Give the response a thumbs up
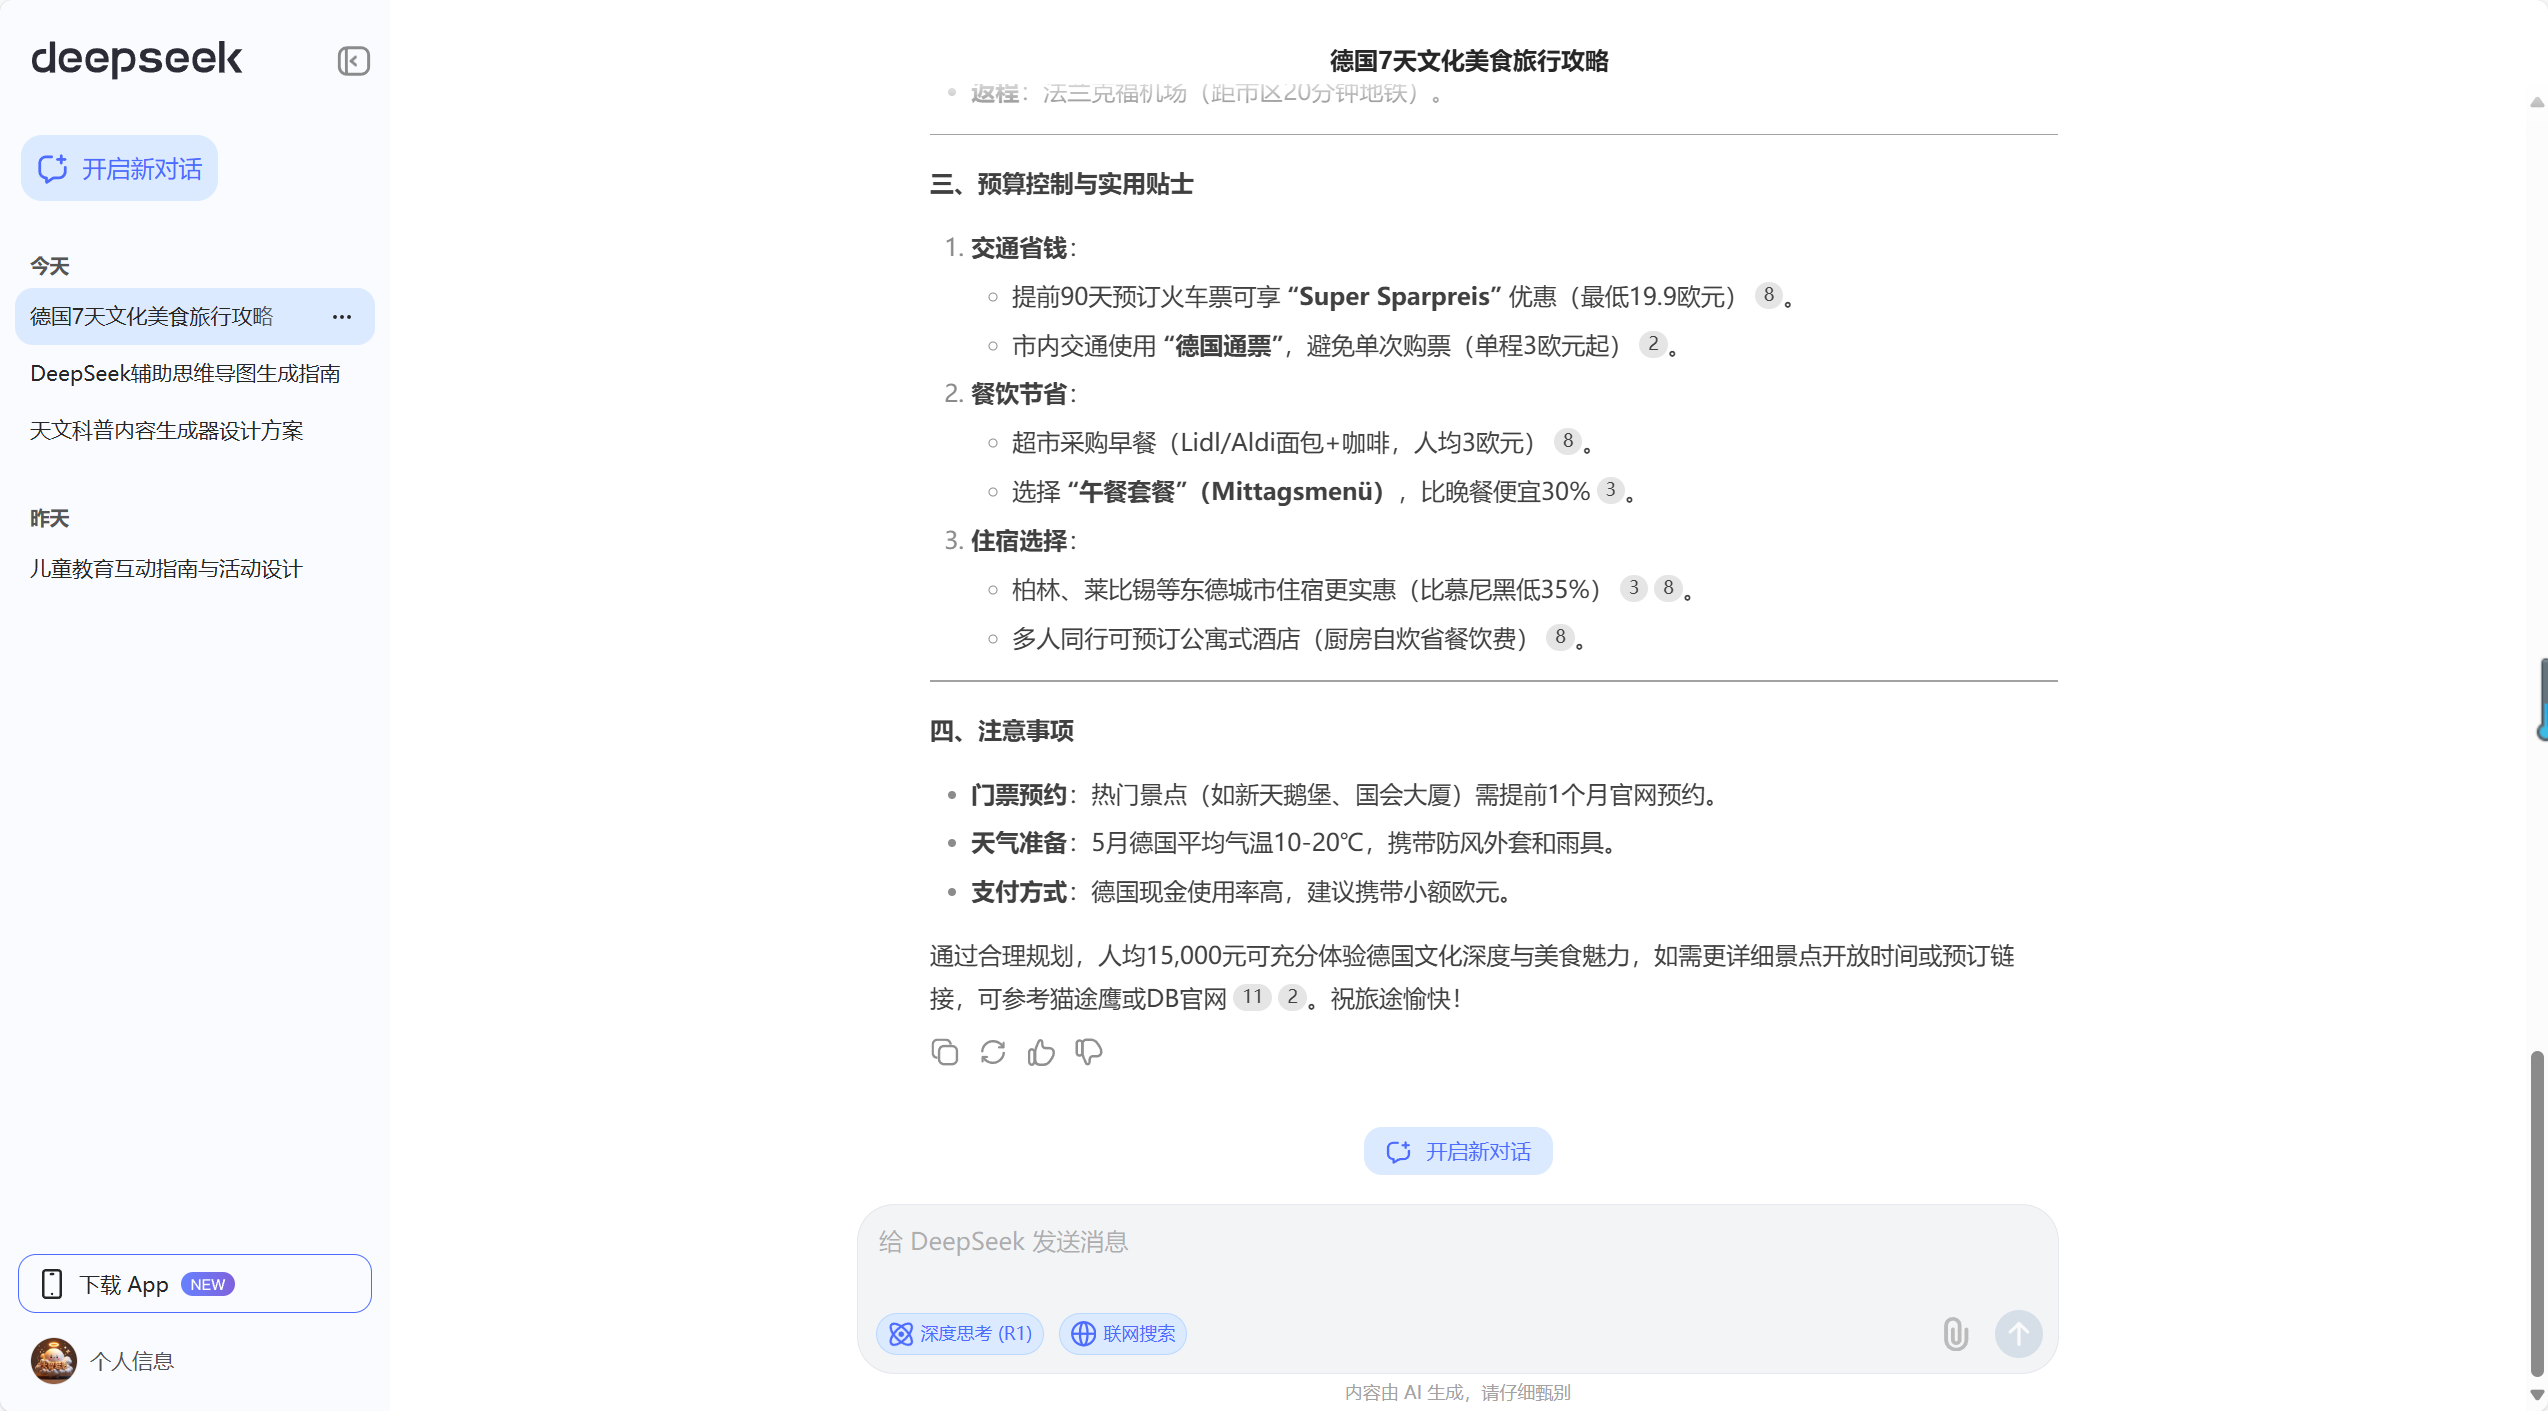The height and width of the screenshot is (1411, 2548). pos(1040,1052)
